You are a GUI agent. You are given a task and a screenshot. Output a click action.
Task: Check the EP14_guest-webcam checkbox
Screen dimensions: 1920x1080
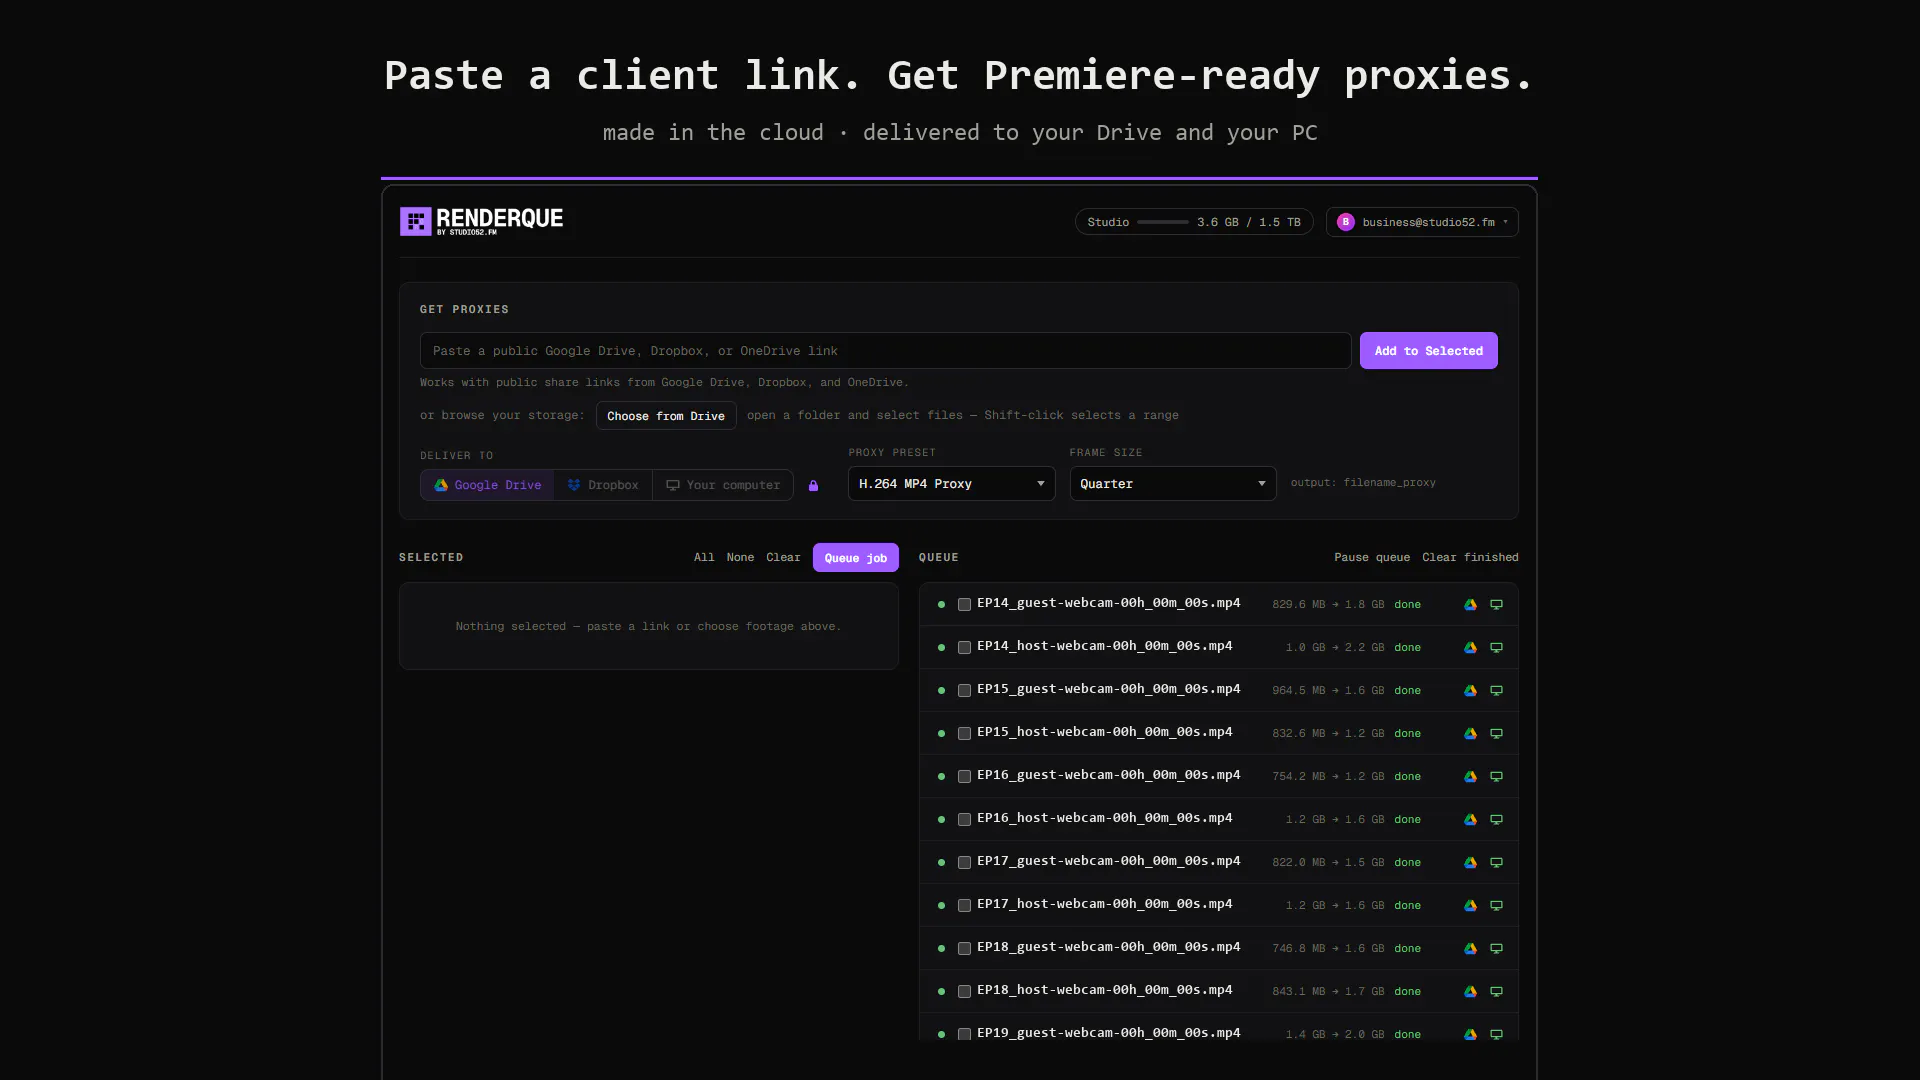tap(964, 605)
